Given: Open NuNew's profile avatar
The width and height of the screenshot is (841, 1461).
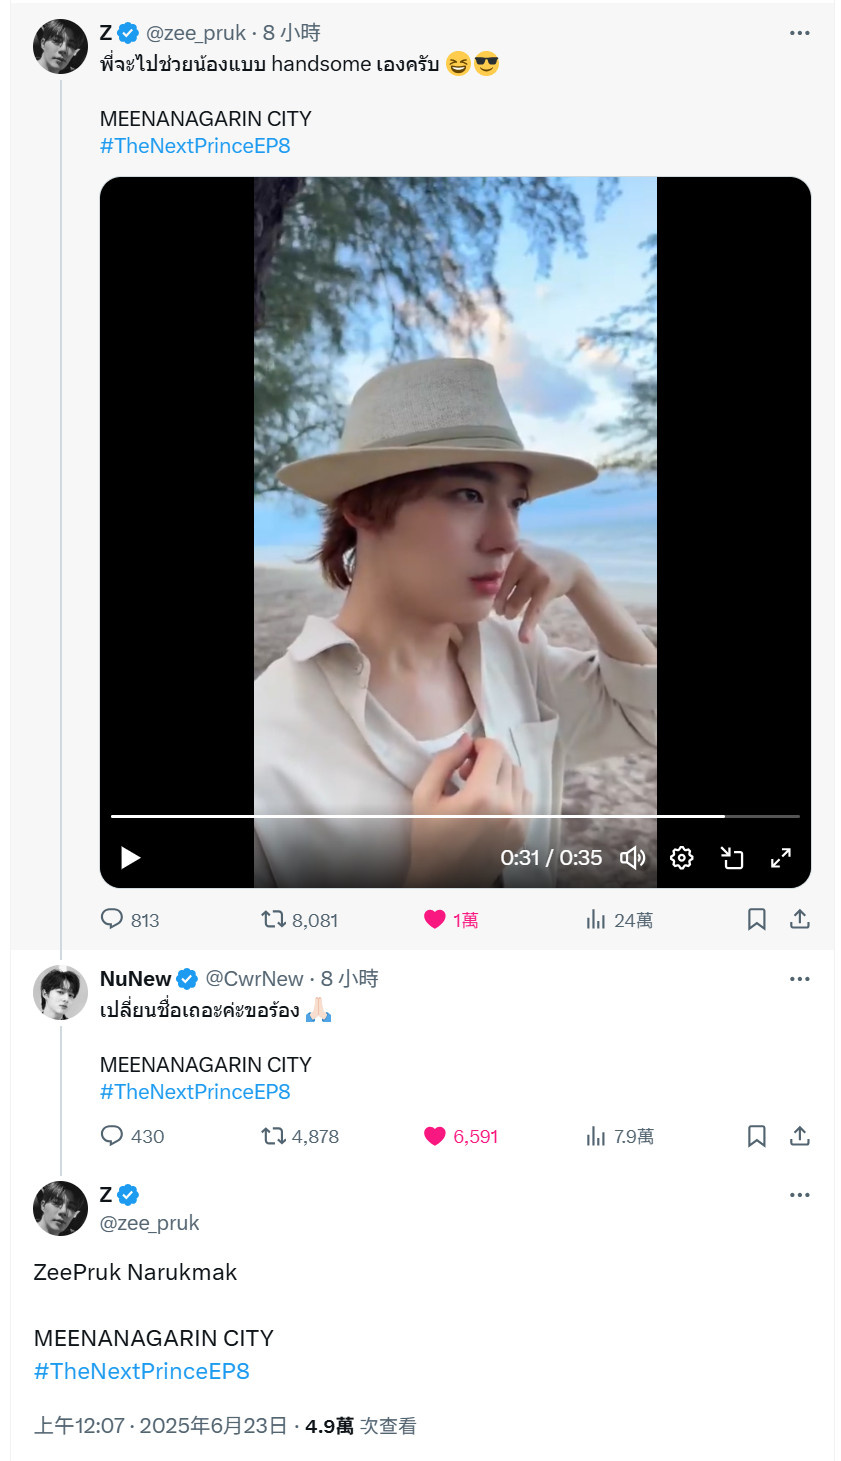Looking at the screenshot, I should (x=60, y=992).
